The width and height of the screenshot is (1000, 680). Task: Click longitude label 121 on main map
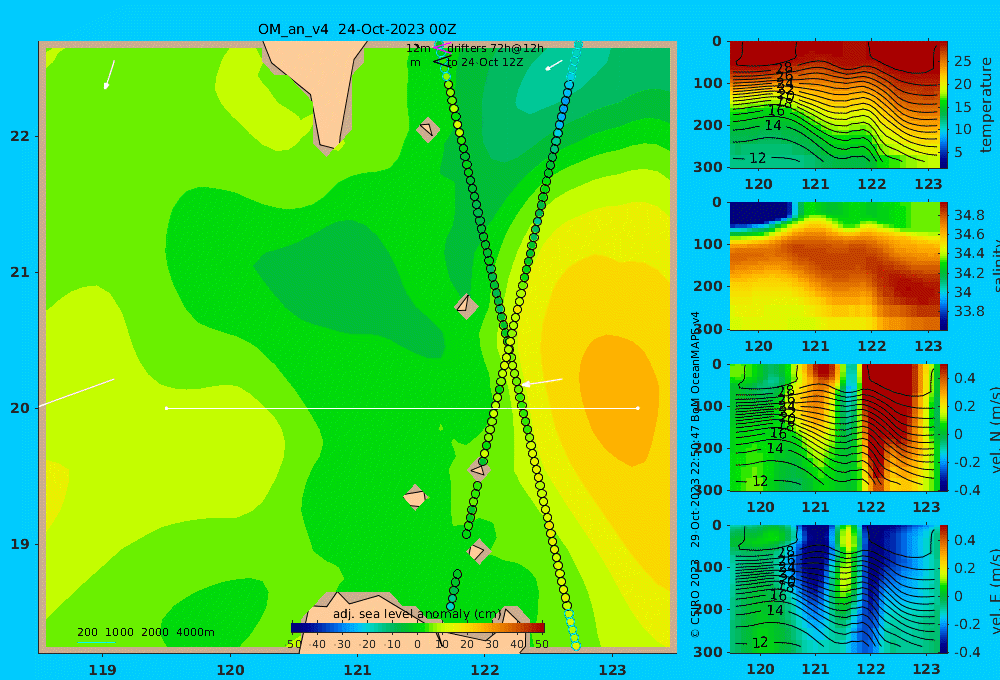[358, 670]
